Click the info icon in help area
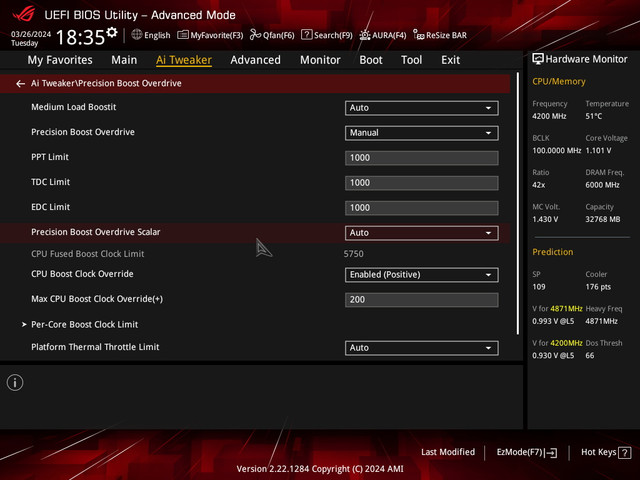 [15, 383]
